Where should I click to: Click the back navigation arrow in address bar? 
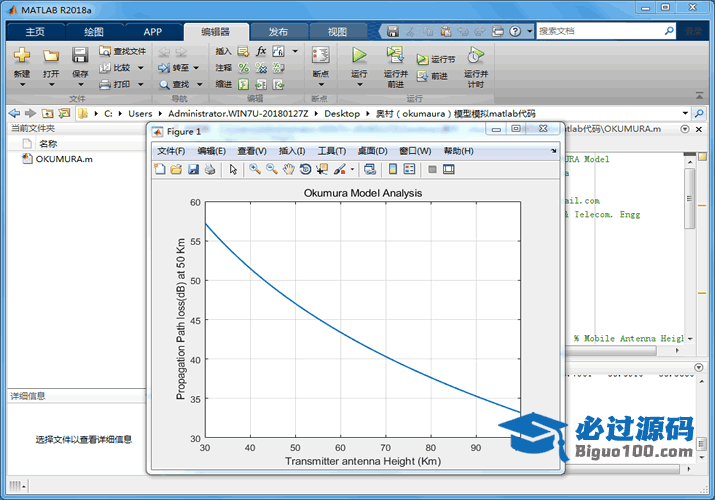pos(15,113)
